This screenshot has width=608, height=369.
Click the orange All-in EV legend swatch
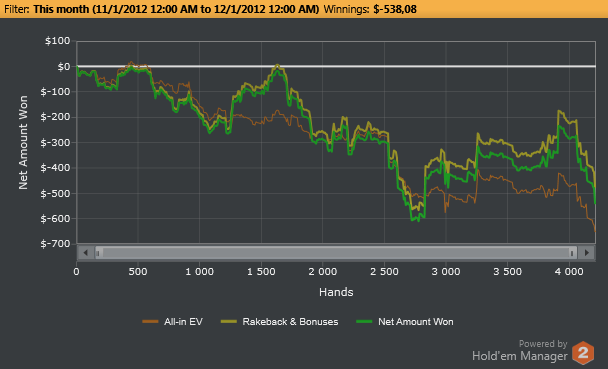150,322
